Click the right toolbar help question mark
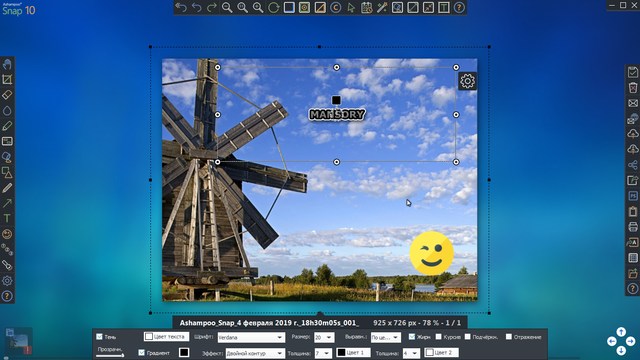 633,289
